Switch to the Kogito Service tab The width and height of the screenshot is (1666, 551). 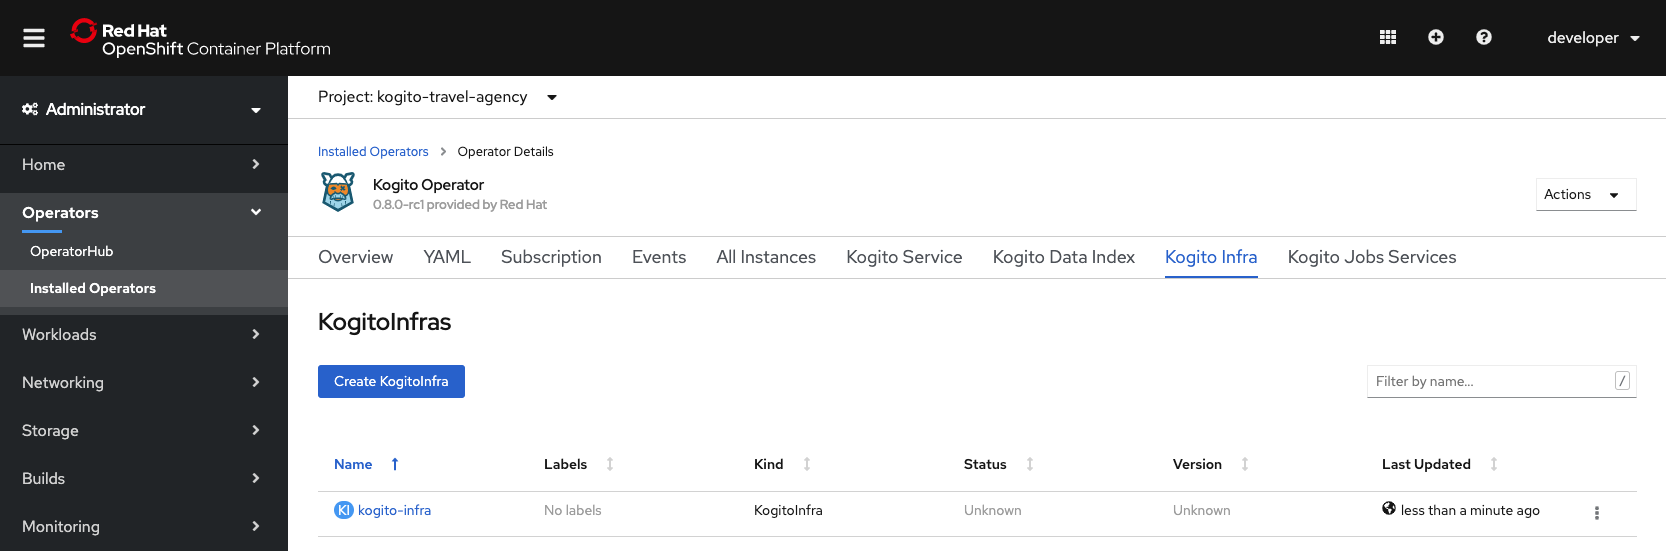pos(904,257)
